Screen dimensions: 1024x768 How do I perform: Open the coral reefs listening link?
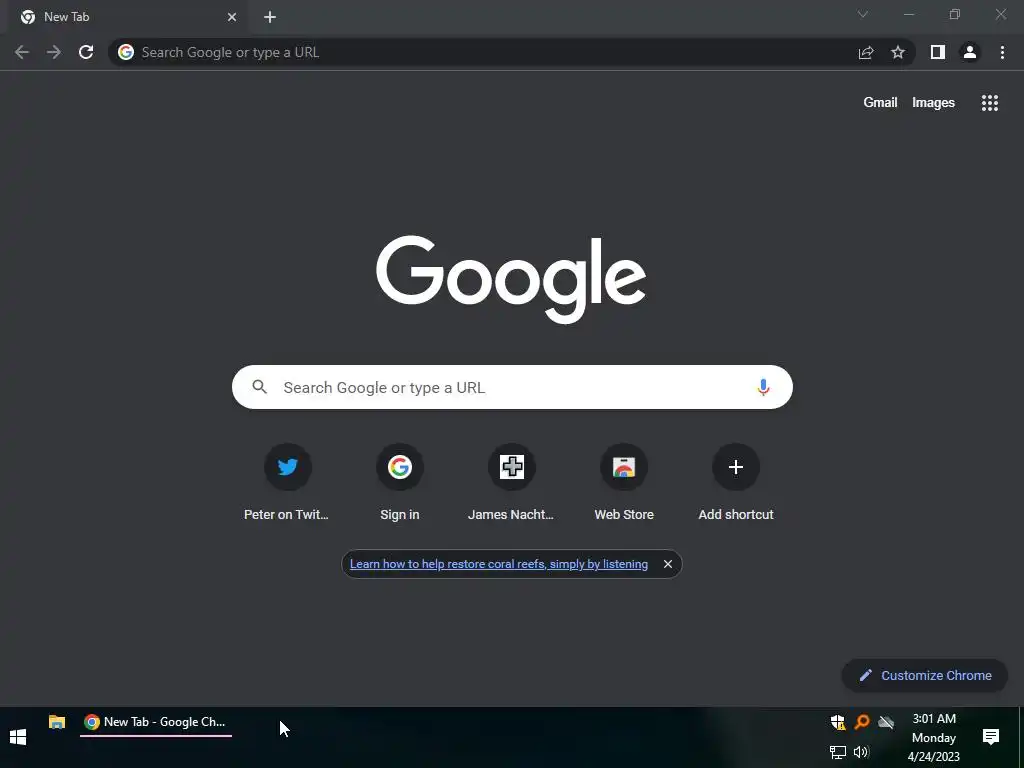coord(499,564)
